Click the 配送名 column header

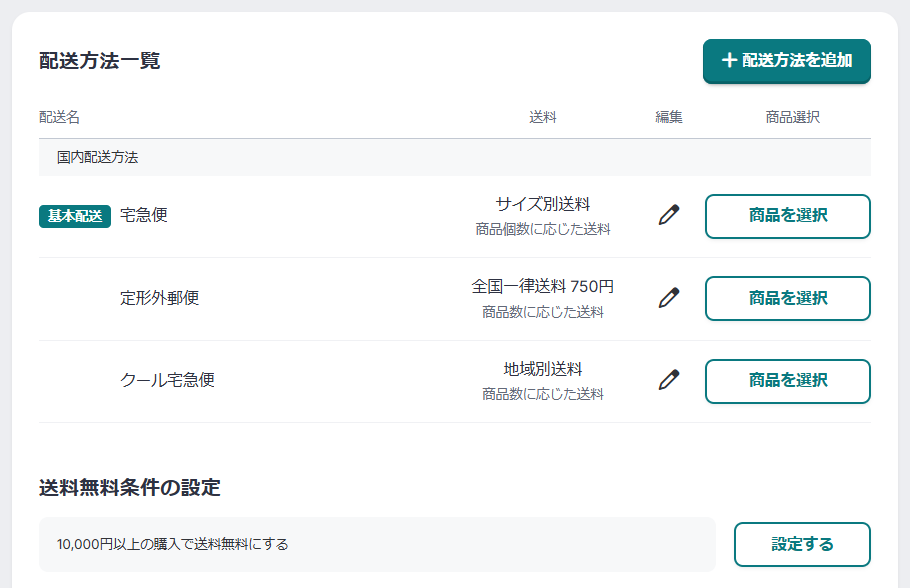click(x=59, y=117)
